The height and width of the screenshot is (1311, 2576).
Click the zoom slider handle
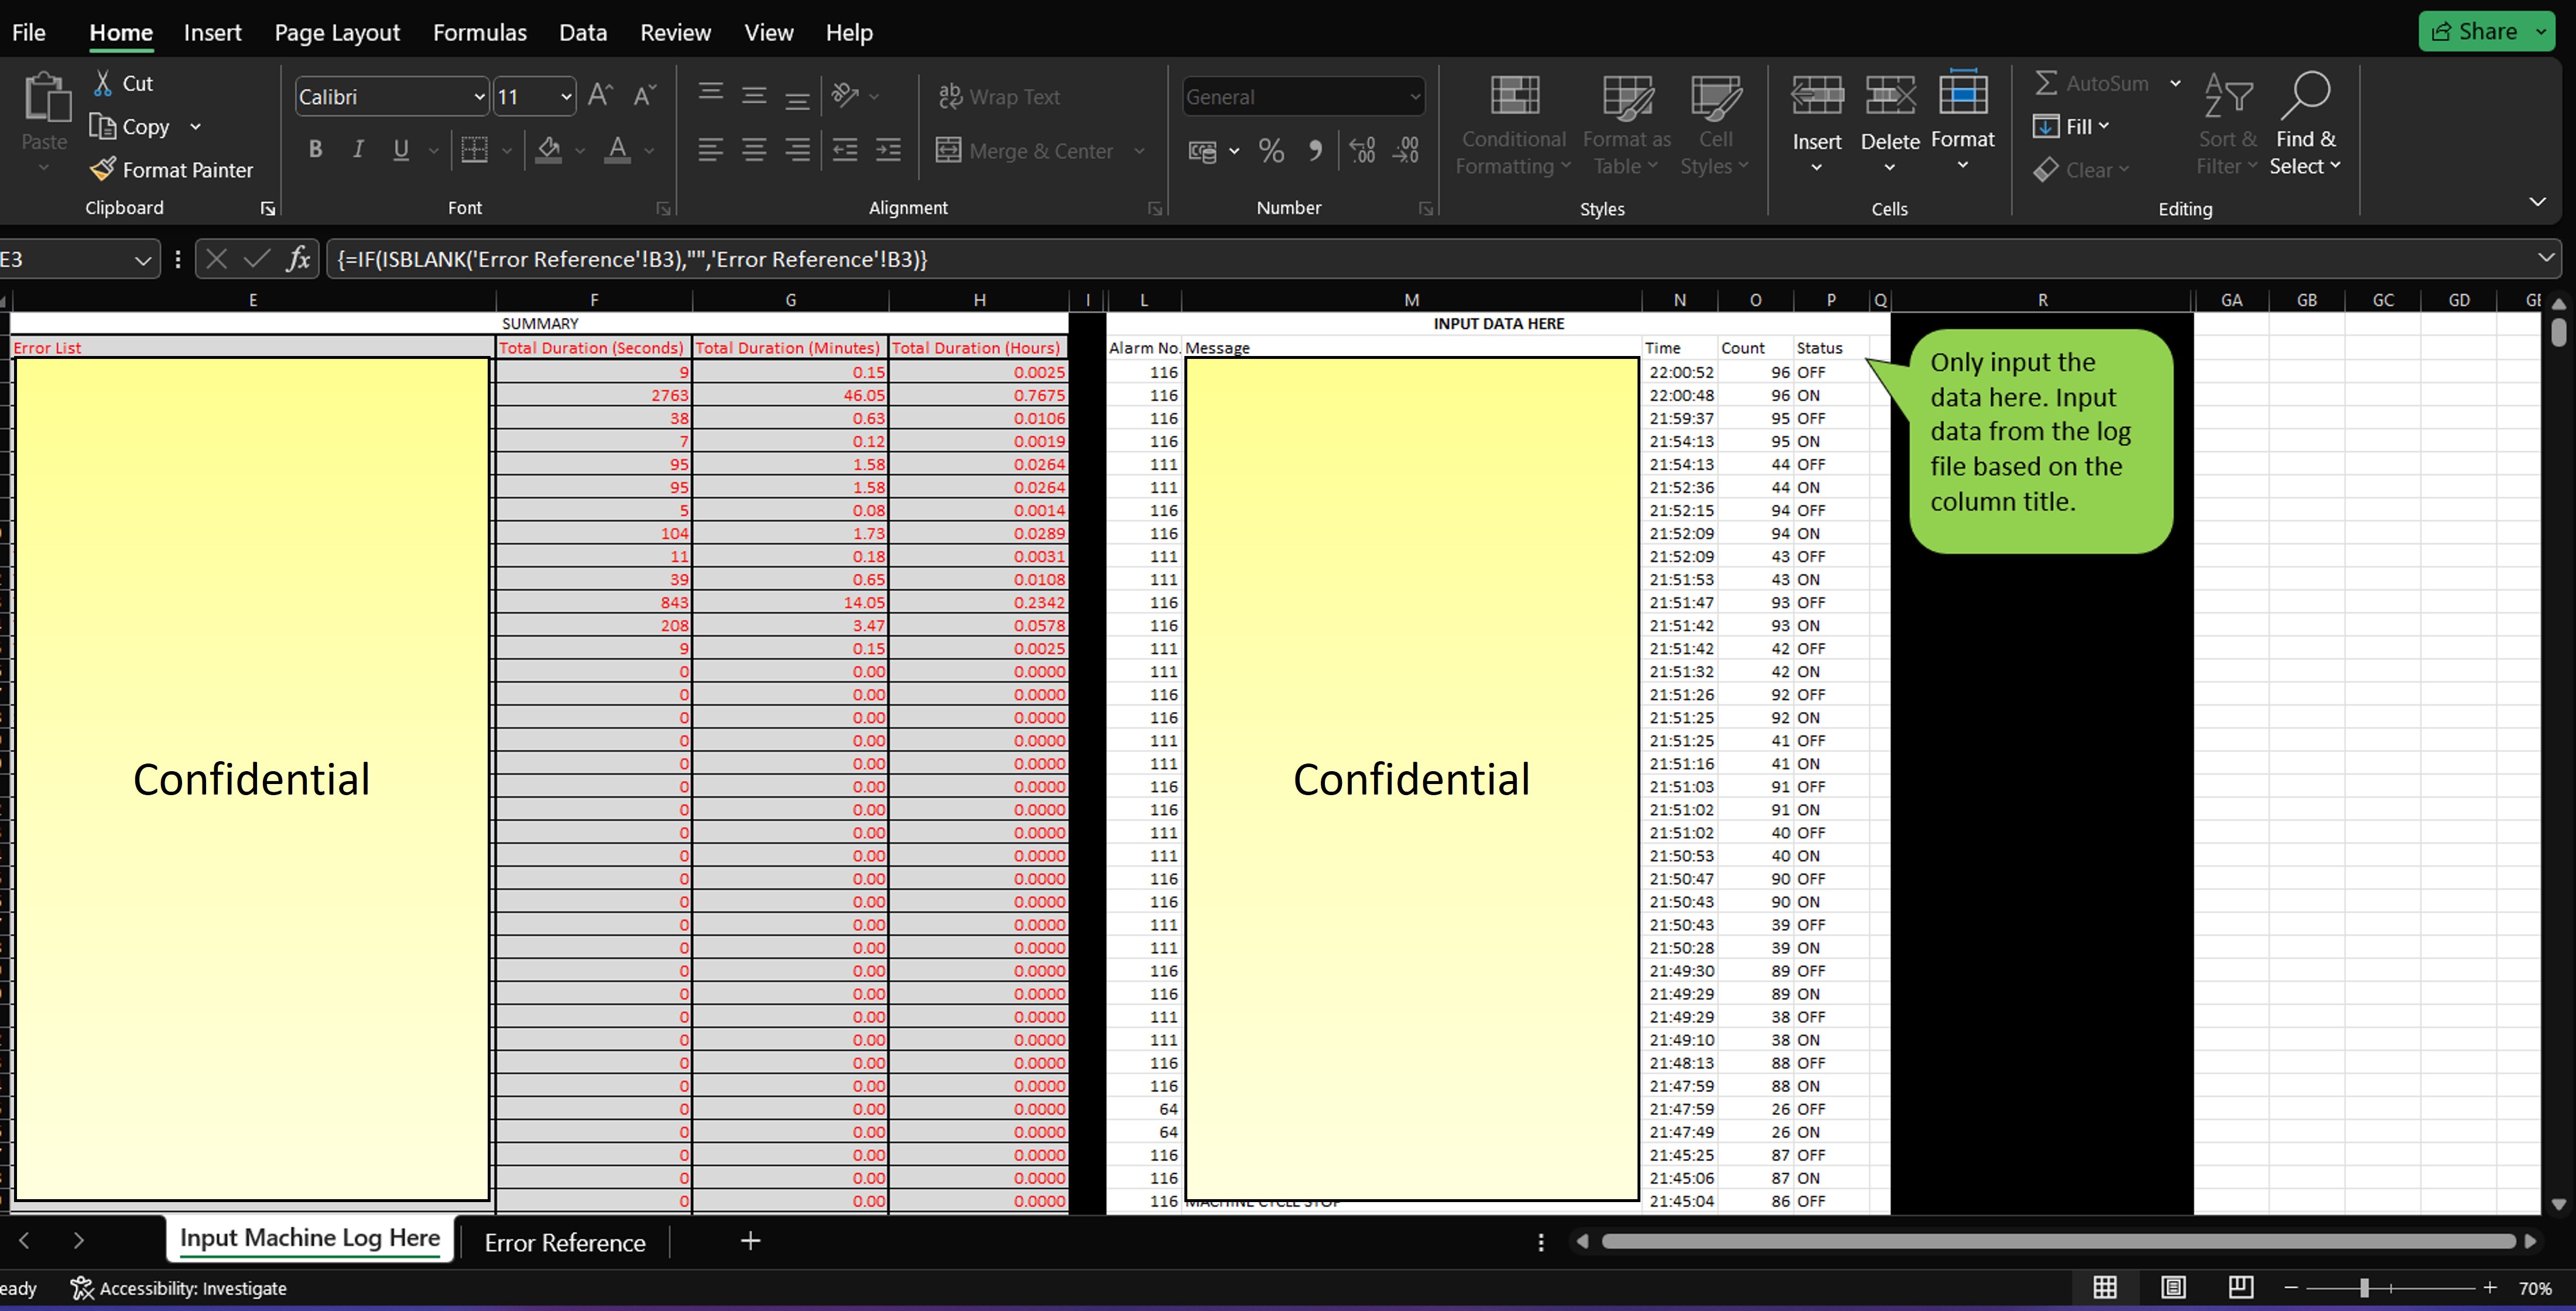pyautogui.click(x=2364, y=1288)
